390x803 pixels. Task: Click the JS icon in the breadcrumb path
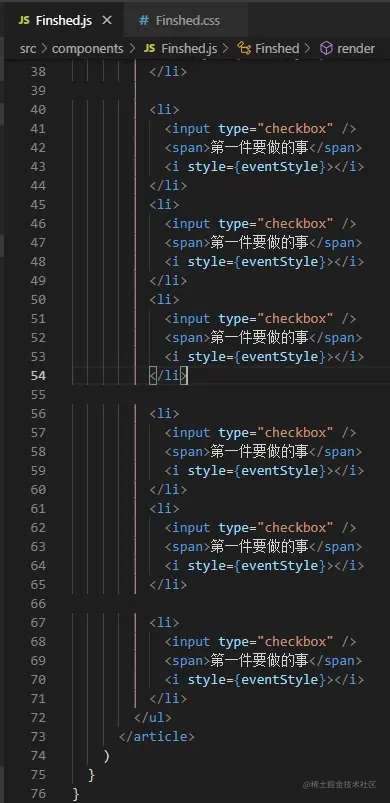tap(149, 49)
